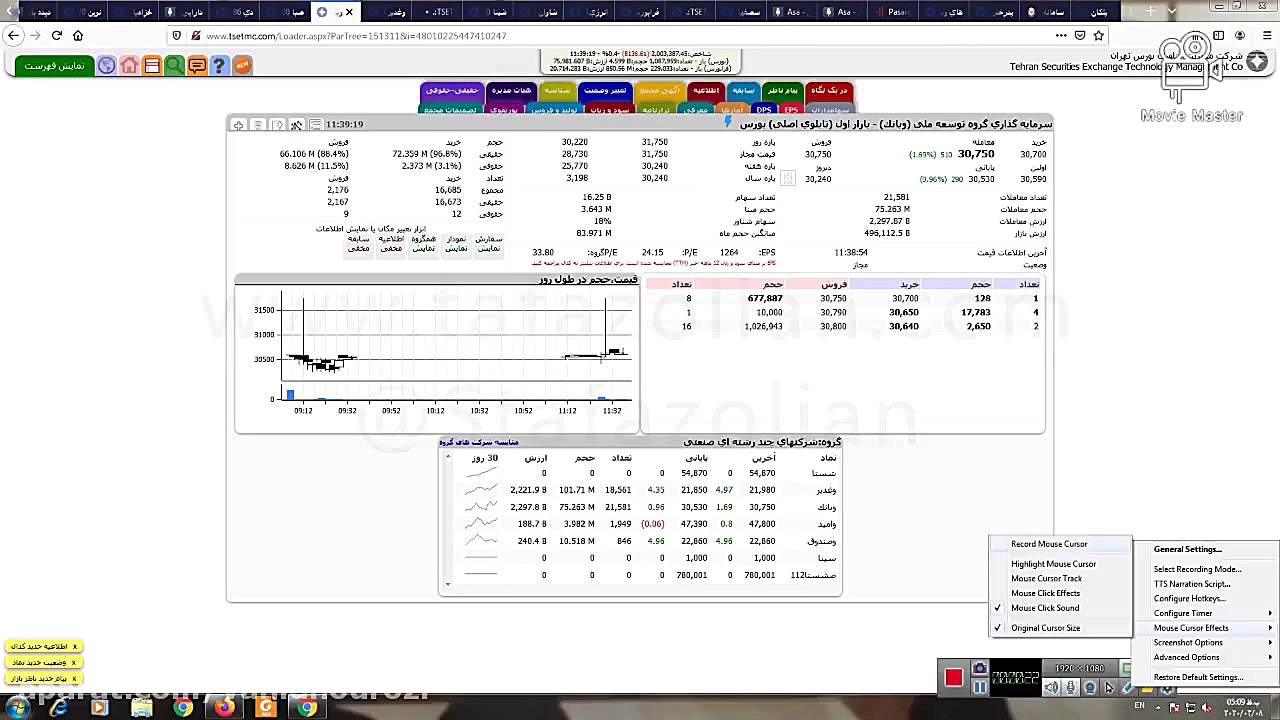Close the پیام جدید ناظر بازار notification
This screenshot has width=1280, height=720.
(74, 679)
